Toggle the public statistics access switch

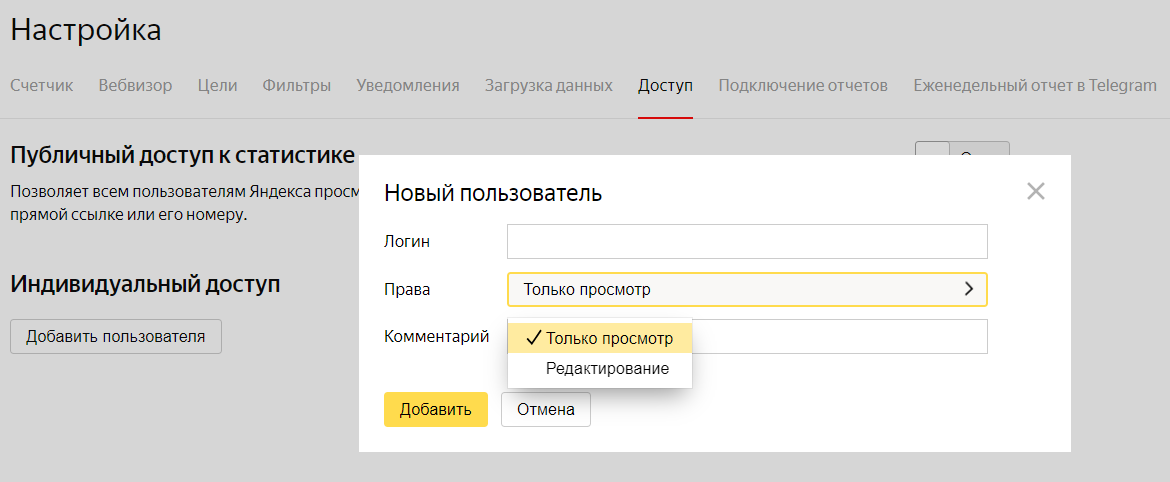click(x=962, y=150)
